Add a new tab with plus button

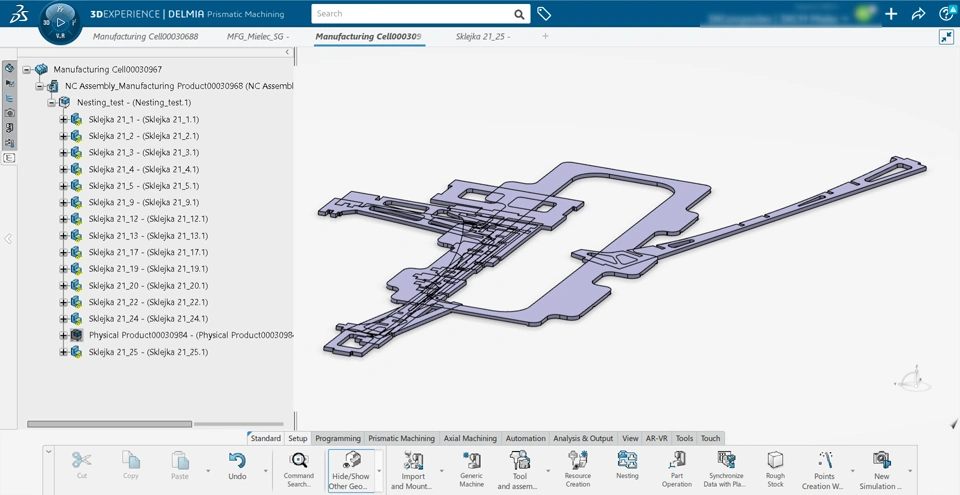[545, 36]
